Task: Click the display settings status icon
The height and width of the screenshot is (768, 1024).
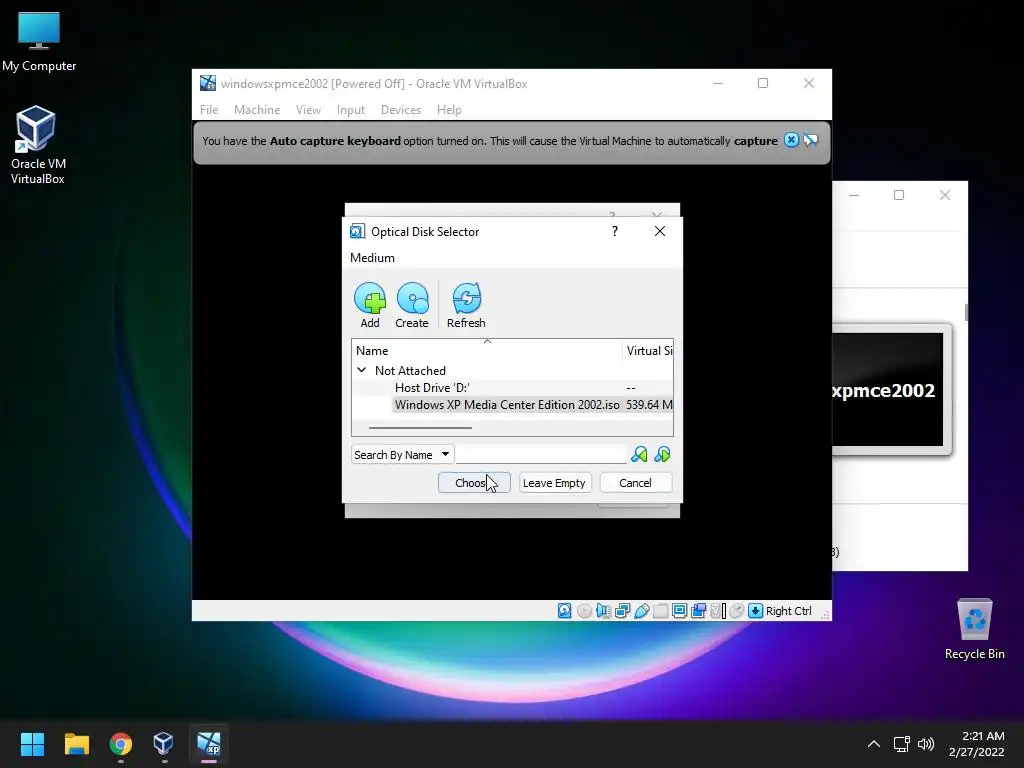Action: coord(679,611)
